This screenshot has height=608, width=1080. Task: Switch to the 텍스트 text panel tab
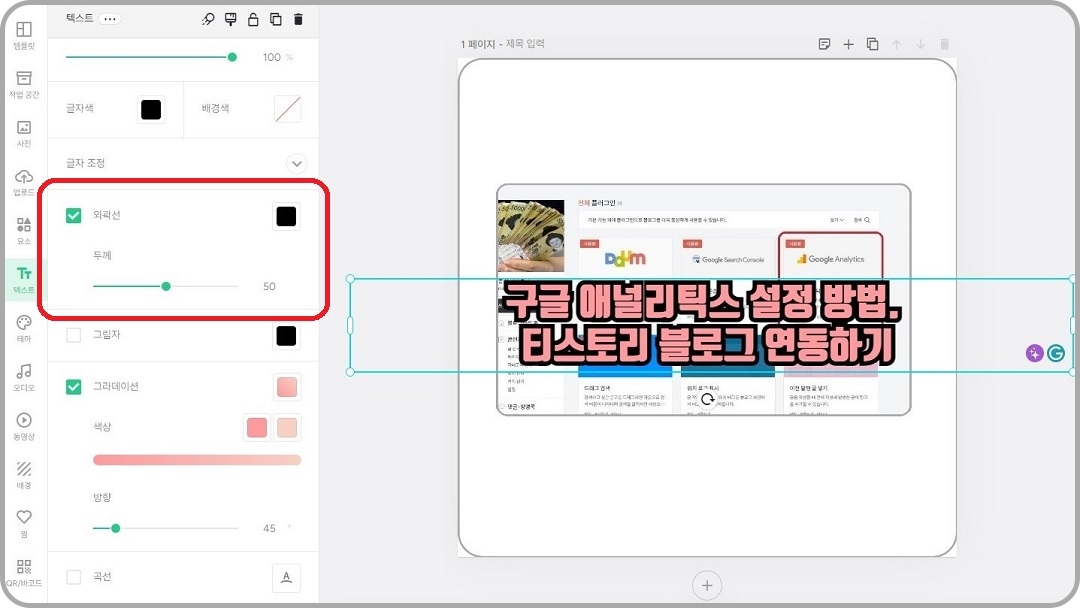23,278
